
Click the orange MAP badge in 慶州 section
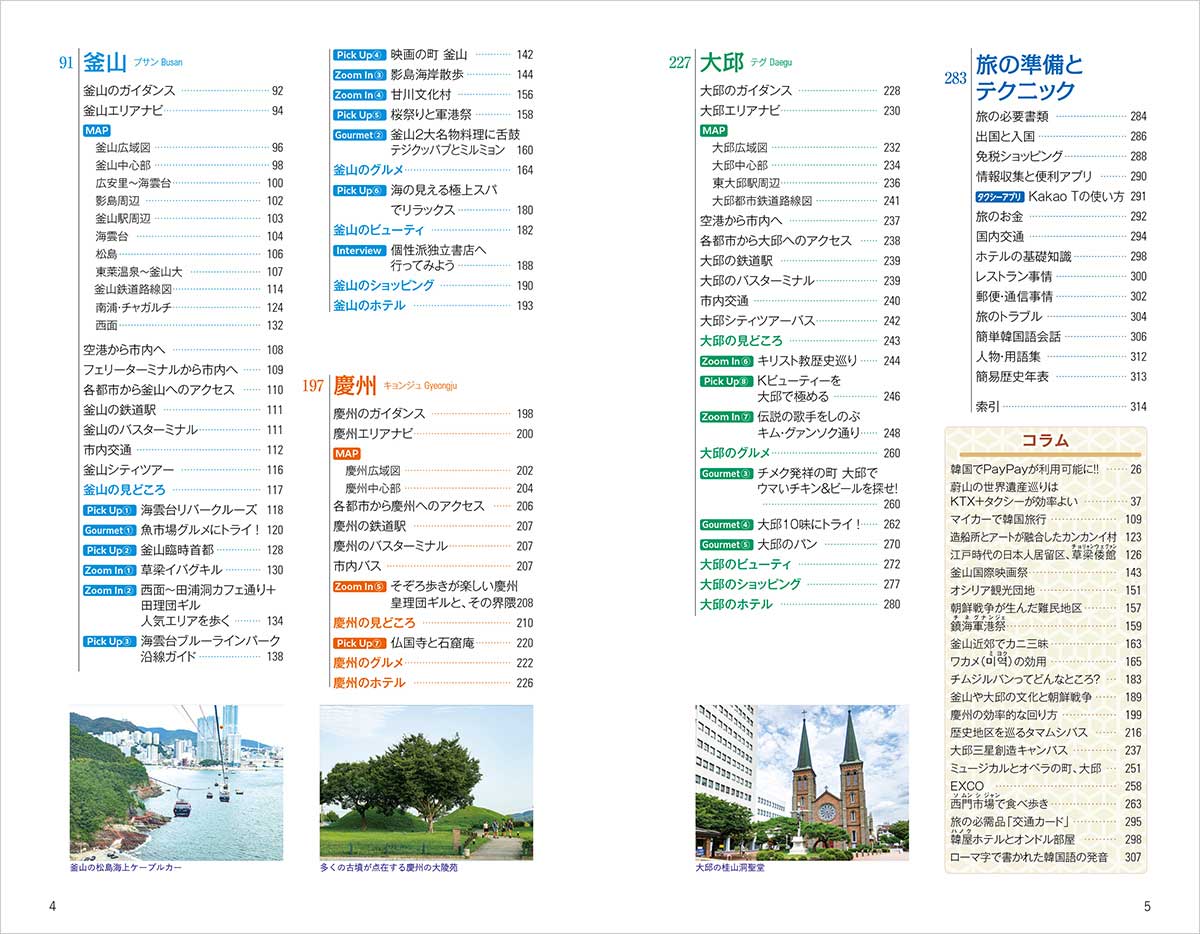tap(346, 453)
